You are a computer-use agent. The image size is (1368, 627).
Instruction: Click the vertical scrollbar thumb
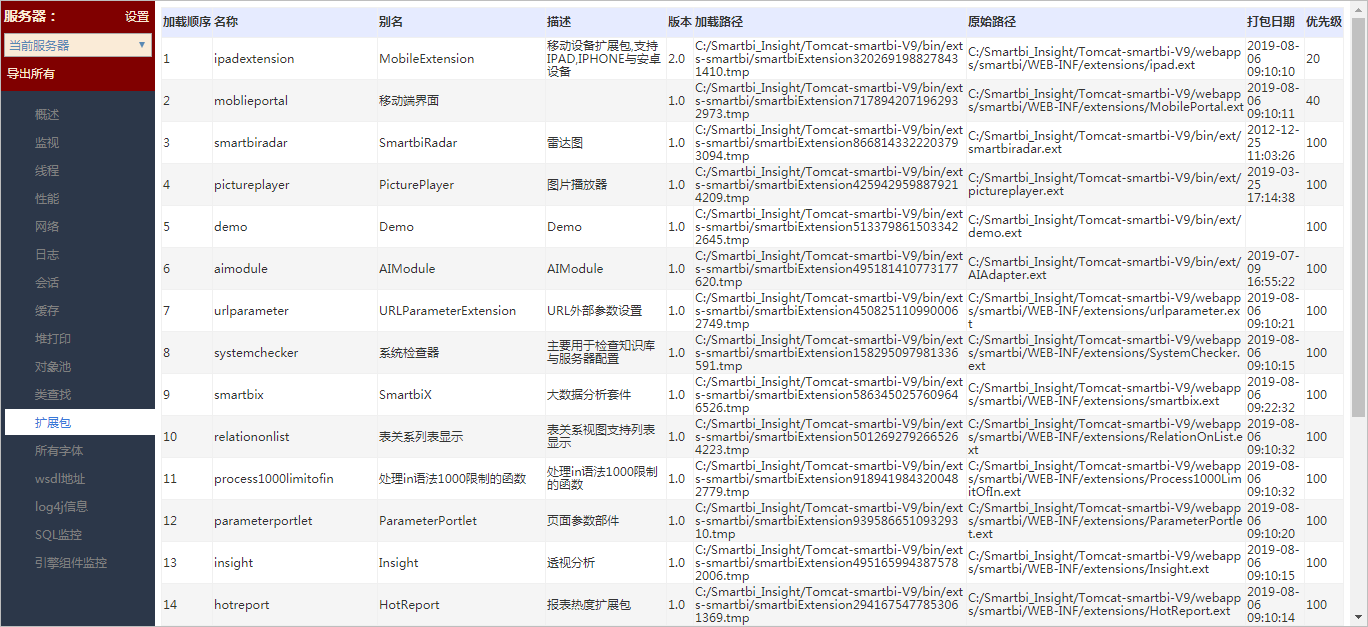(1359, 216)
